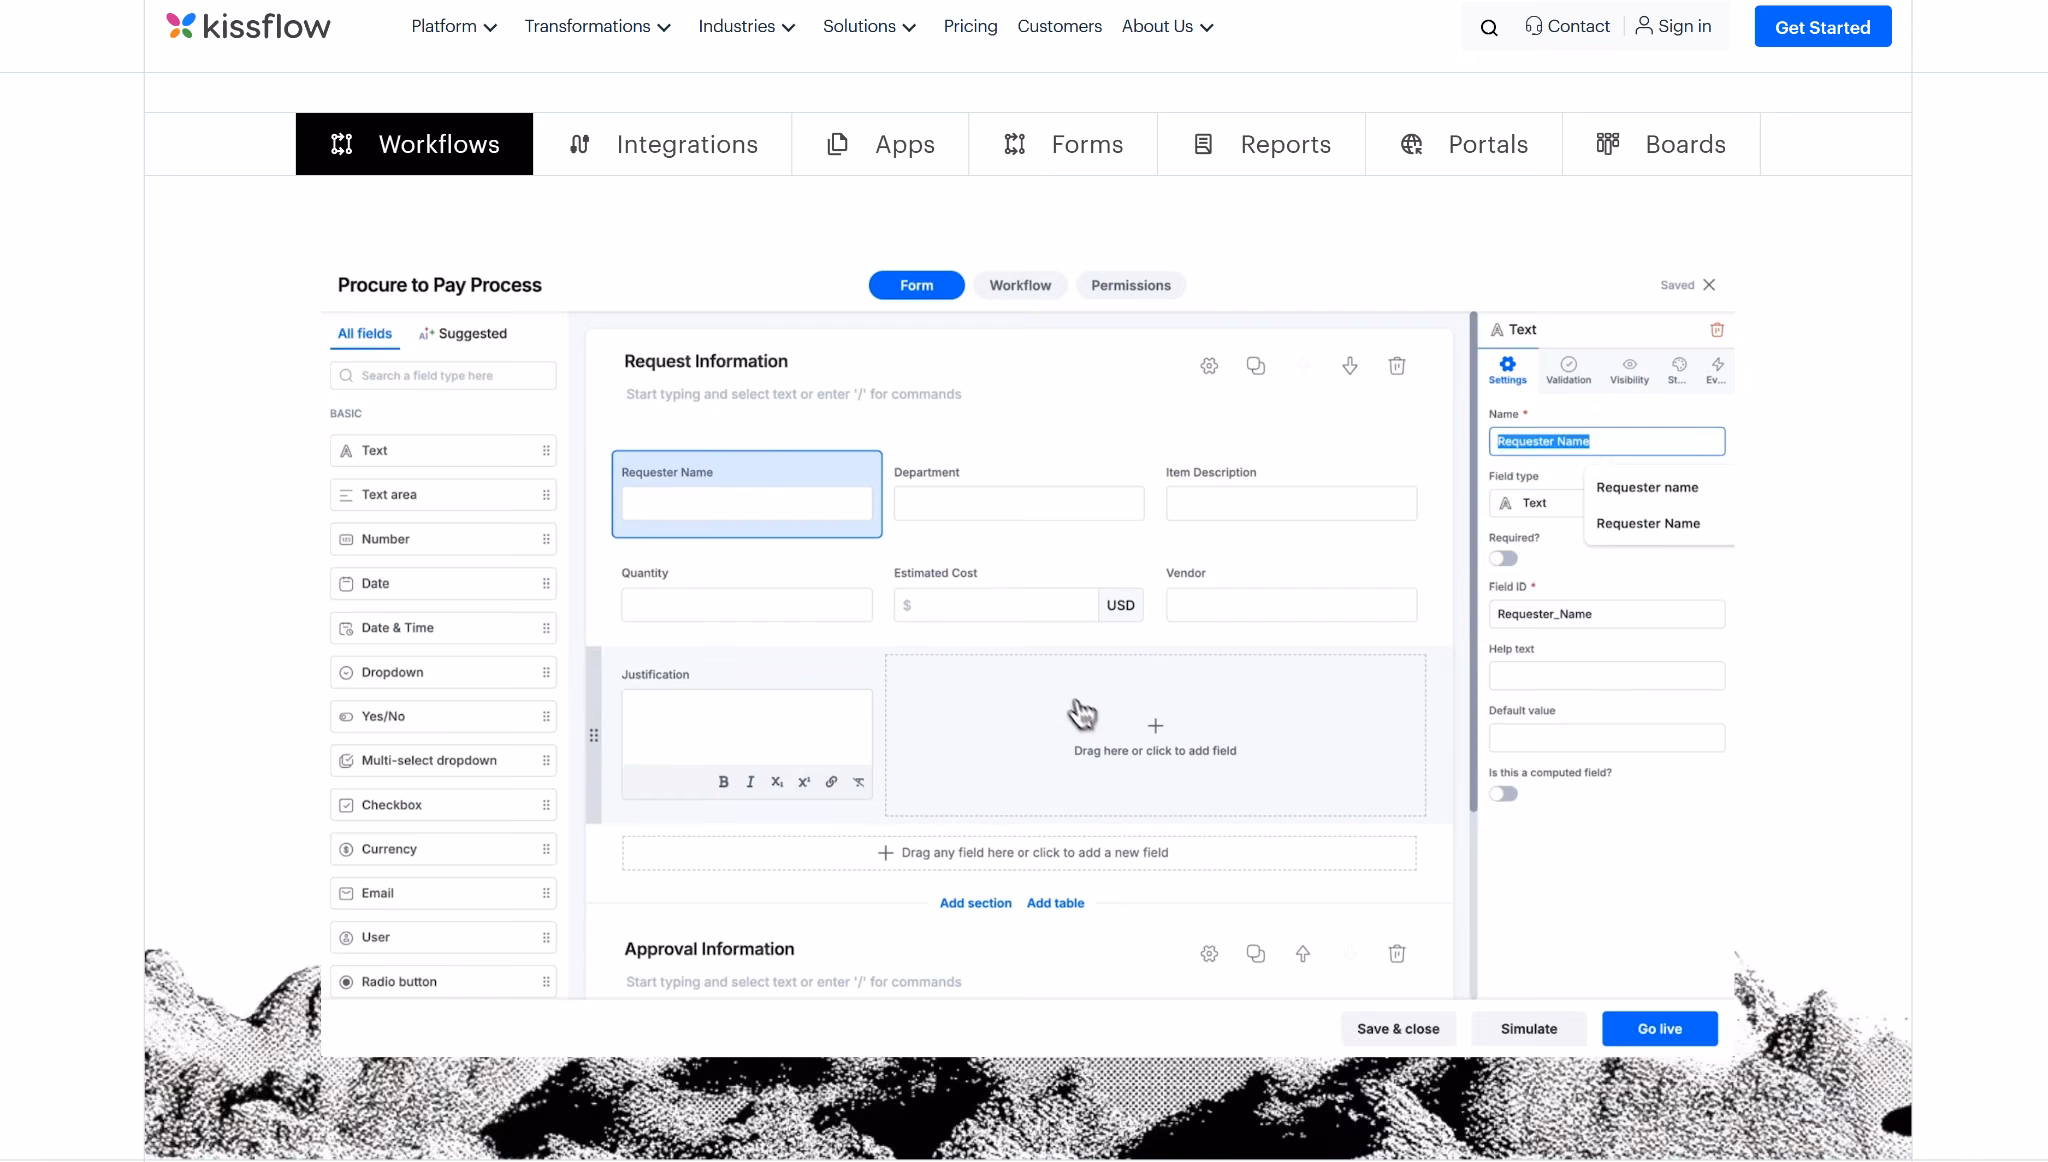Delete the Approval Information section
This screenshot has height=1162, width=2048.
(x=1397, y=954)
